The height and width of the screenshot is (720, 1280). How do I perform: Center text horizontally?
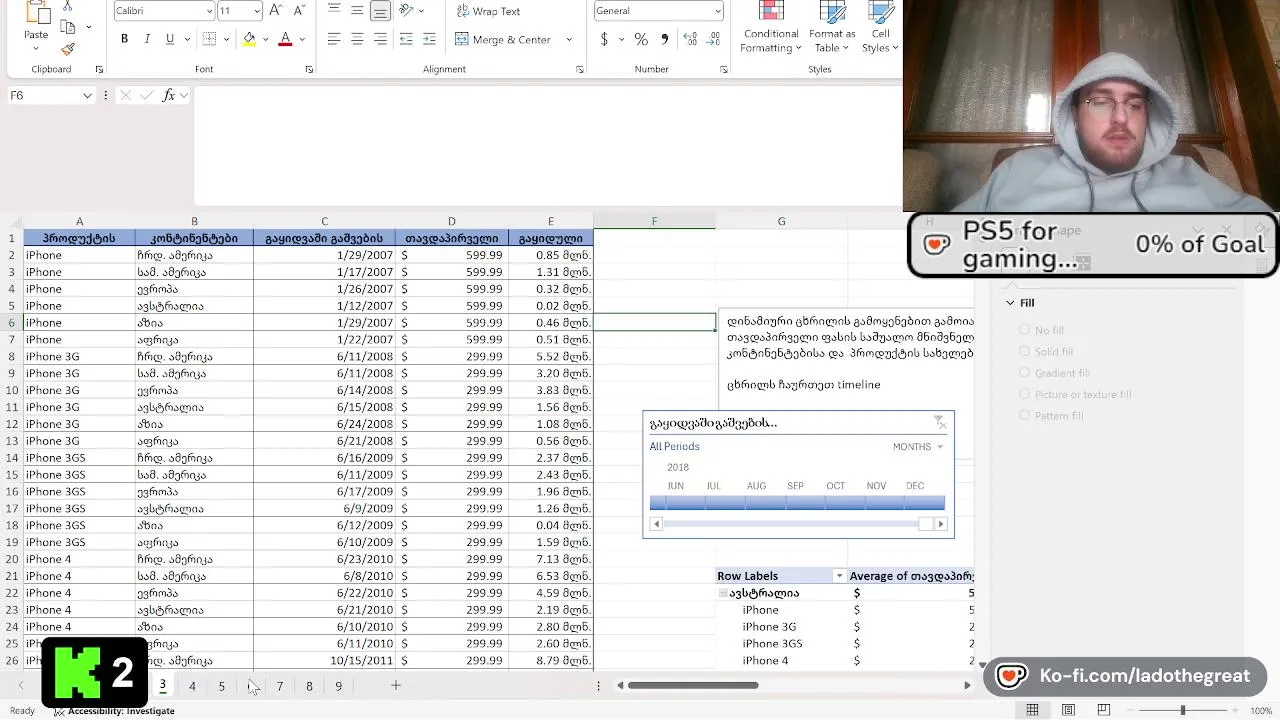point(357,39)
